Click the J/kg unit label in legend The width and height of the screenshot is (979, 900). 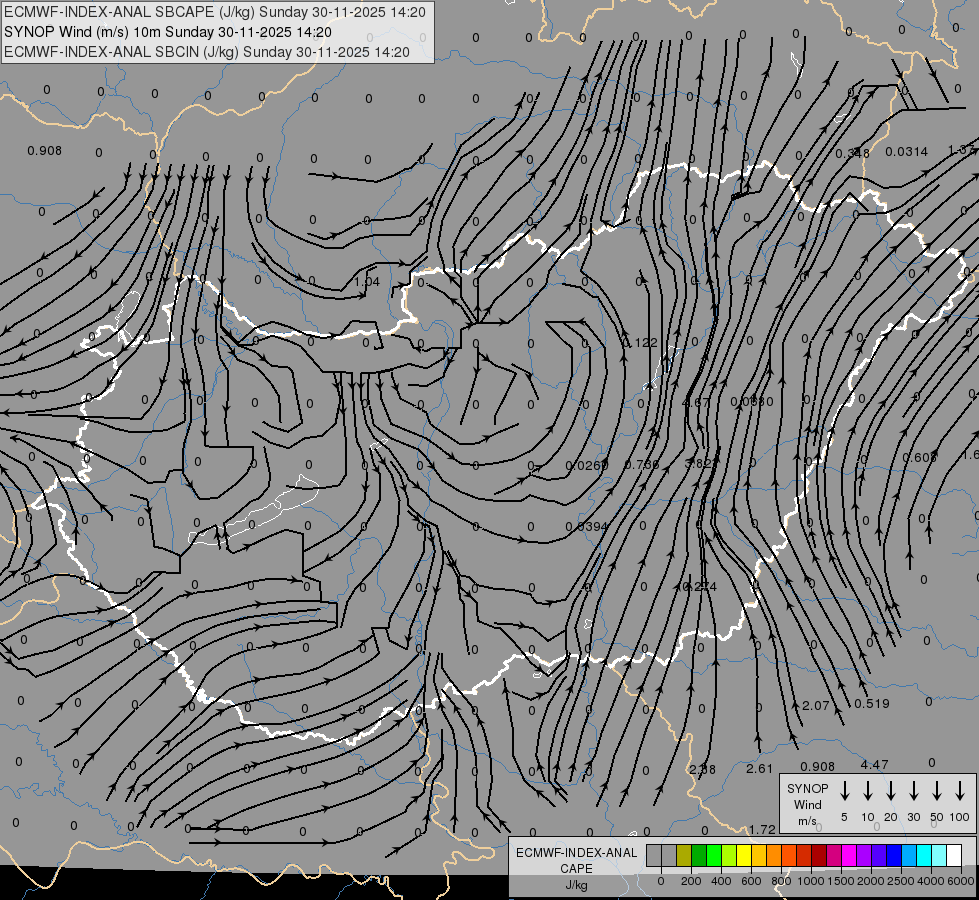[576, 885]
